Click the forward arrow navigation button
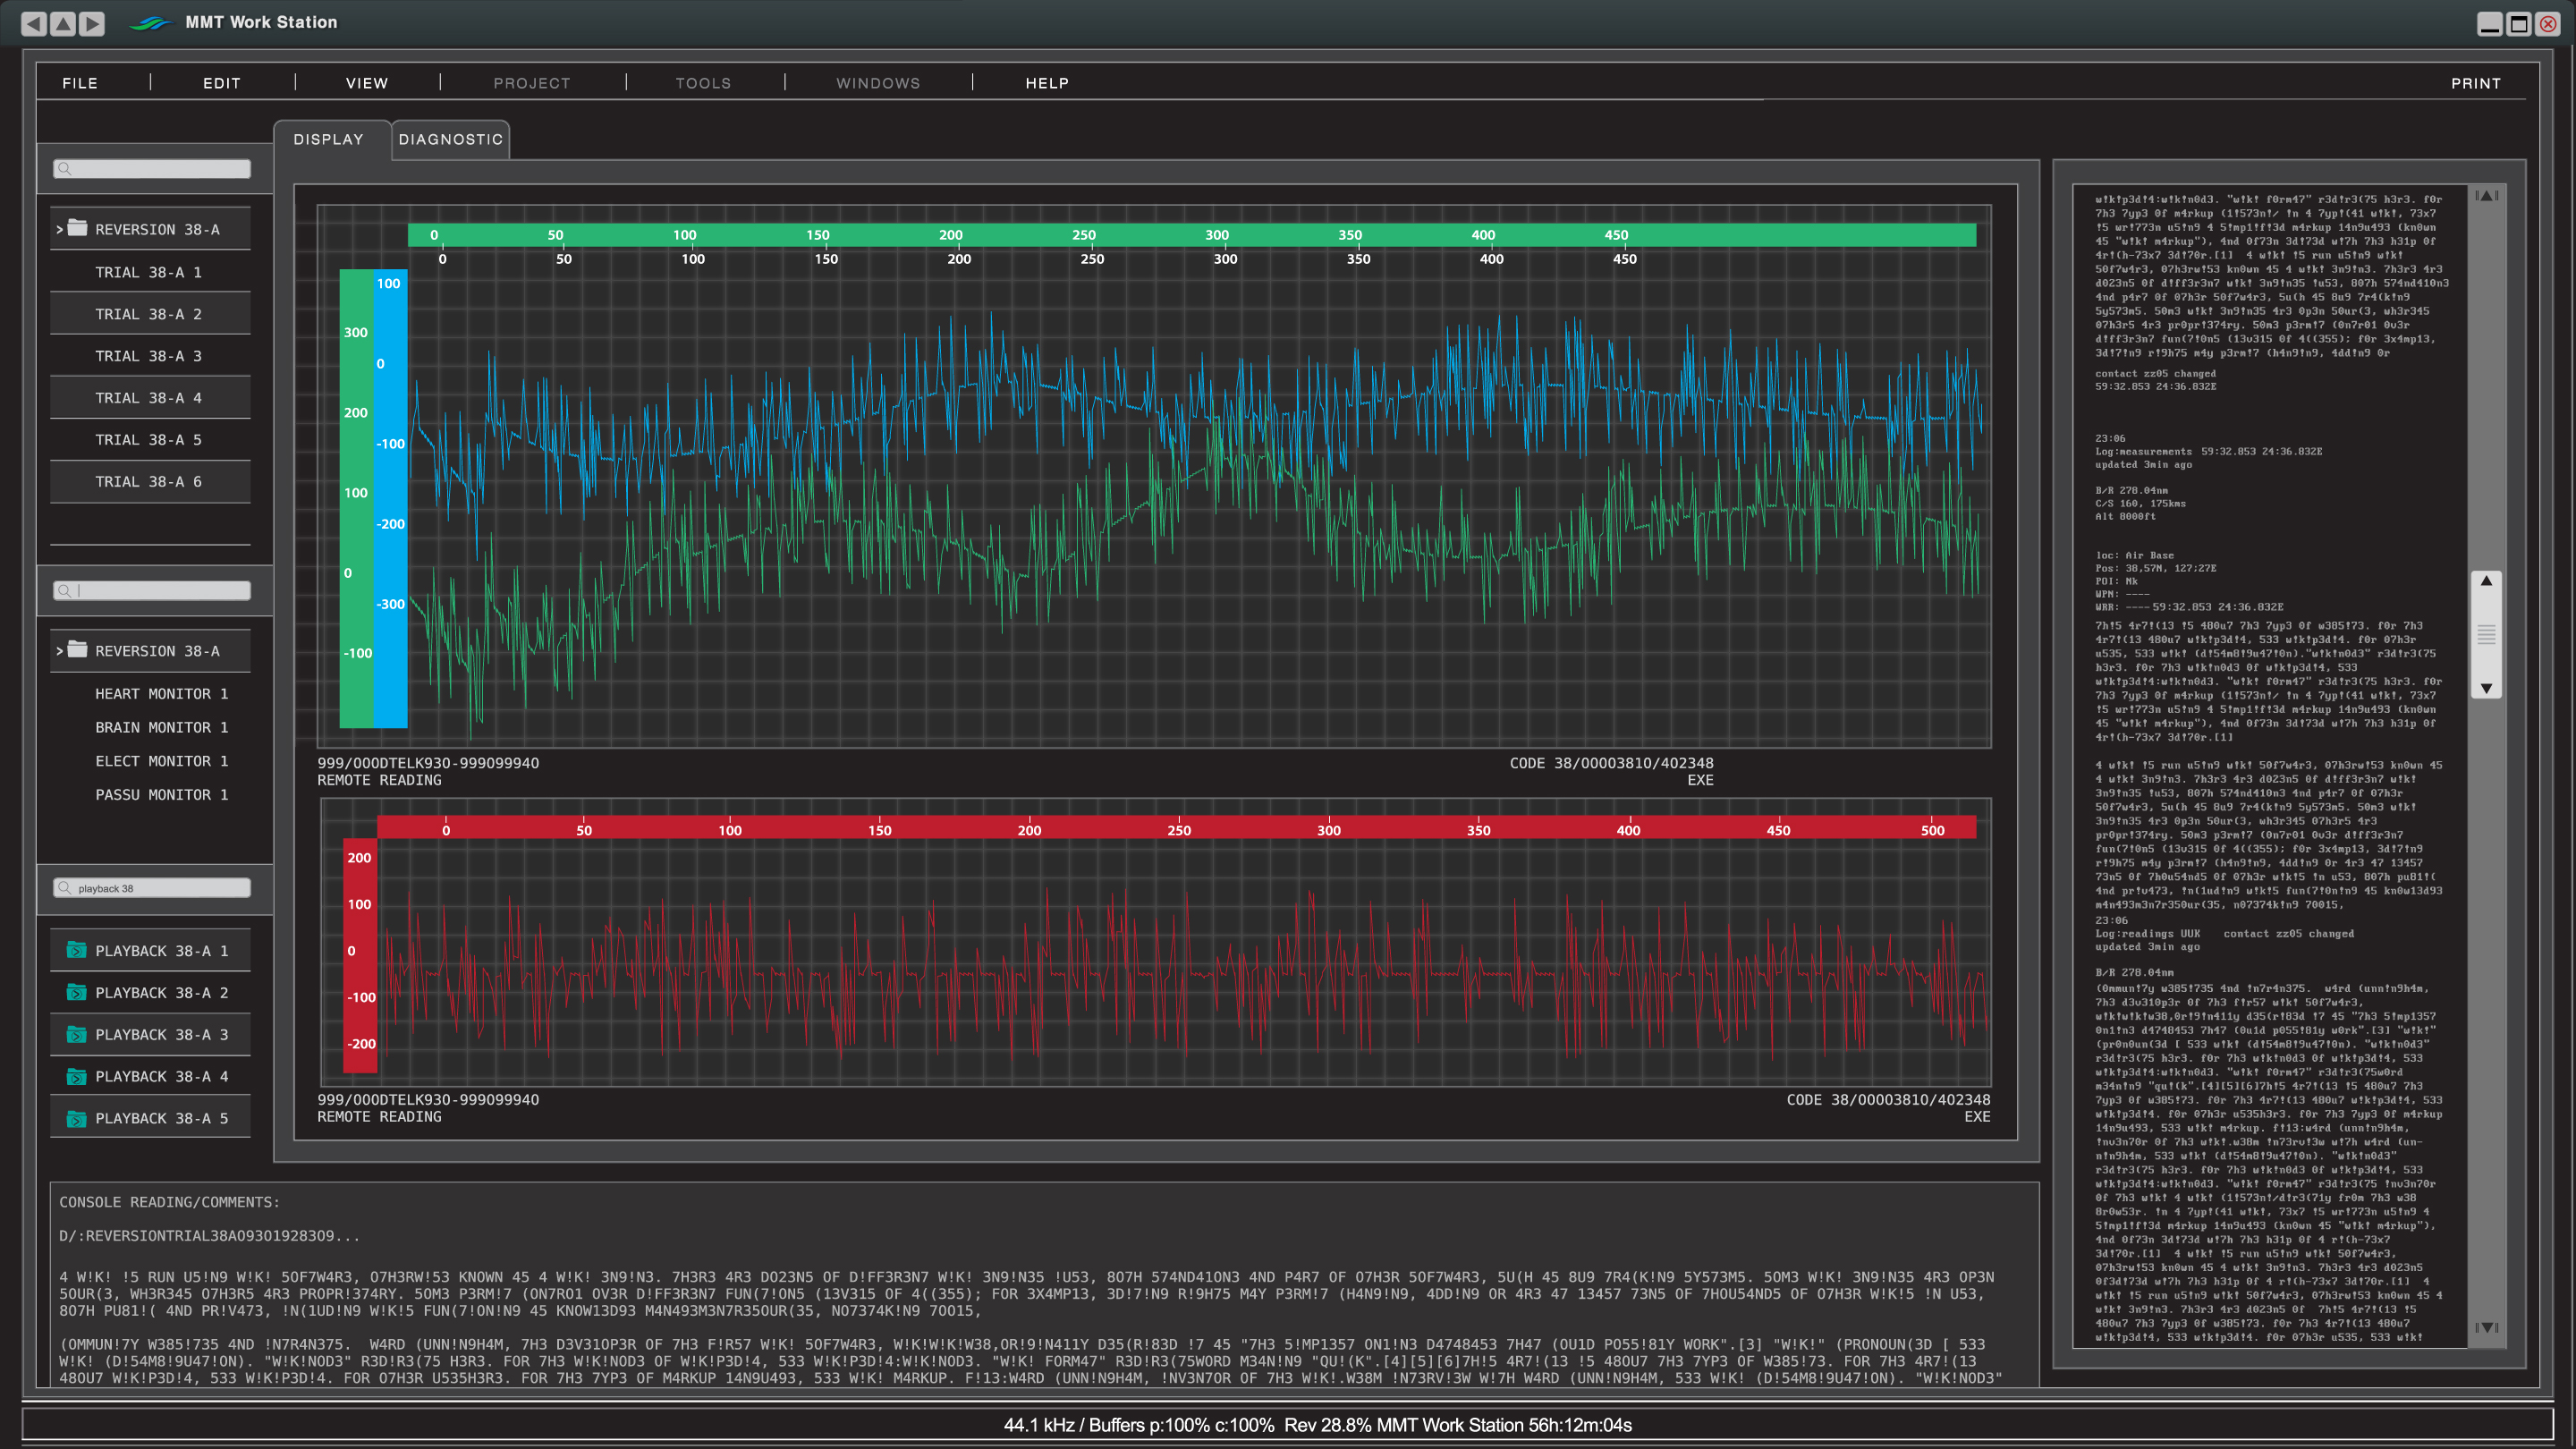The width and height of the screenshot is (2576, 1449). [92, 23]
